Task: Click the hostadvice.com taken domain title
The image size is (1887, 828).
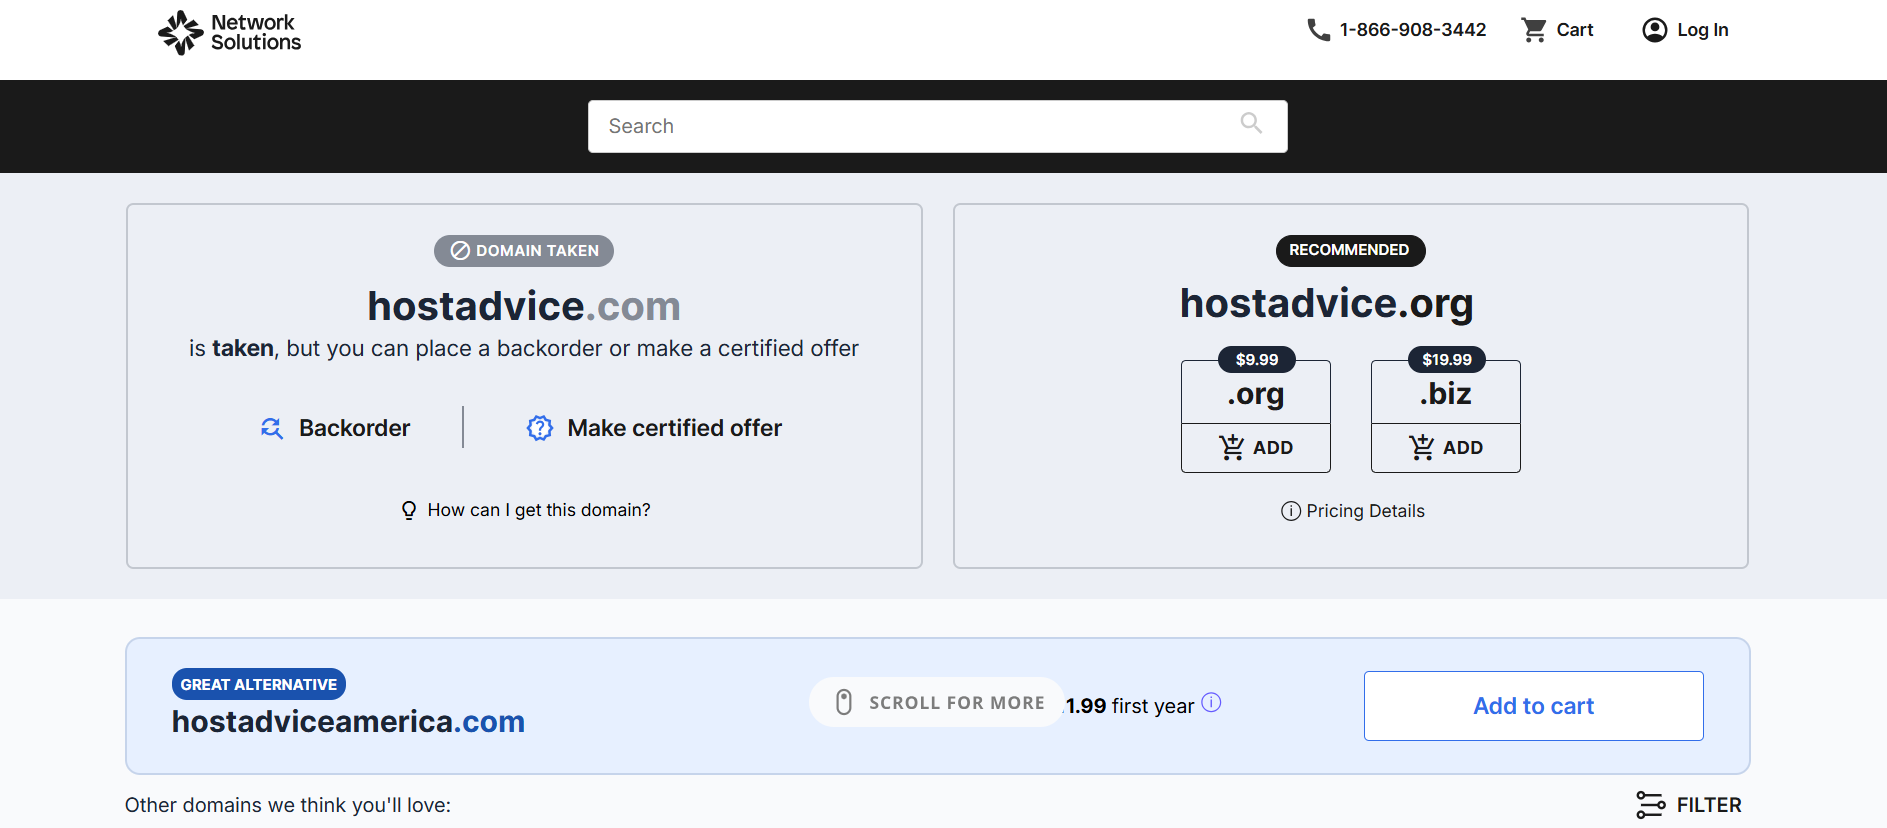Action: click(524, 306)
